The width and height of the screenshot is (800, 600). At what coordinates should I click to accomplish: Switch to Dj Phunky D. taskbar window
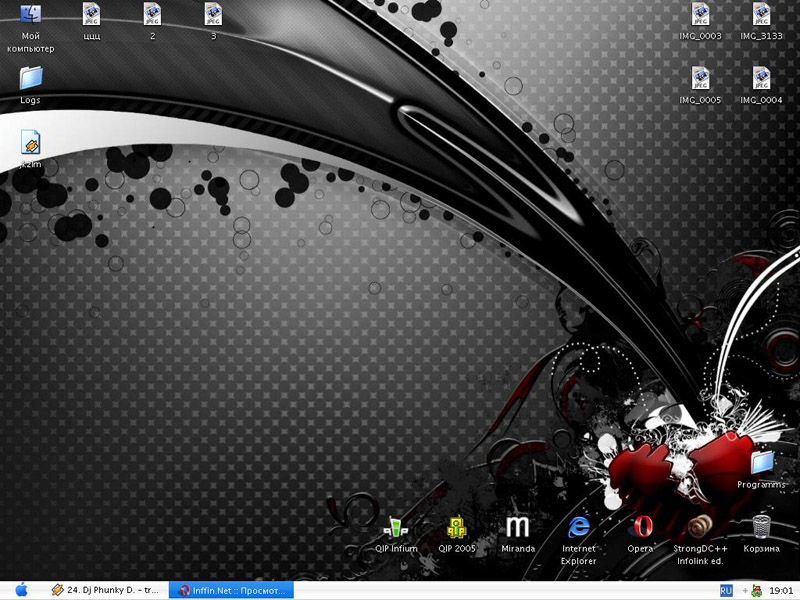105,590
